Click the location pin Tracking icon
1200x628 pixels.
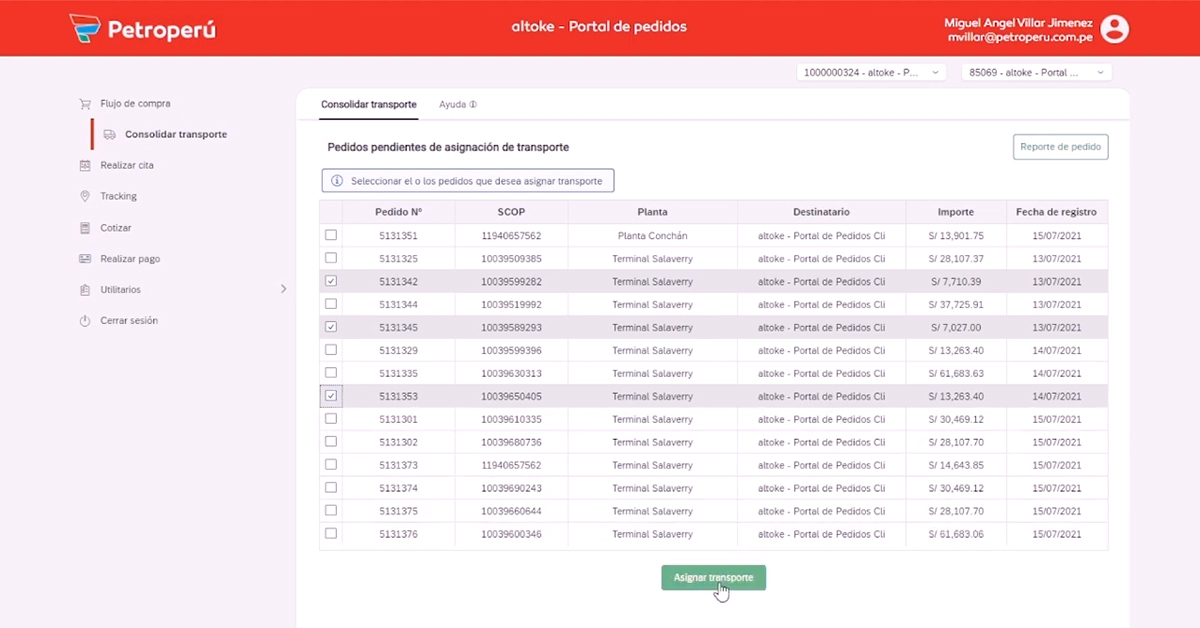click(x=85, y=197)
